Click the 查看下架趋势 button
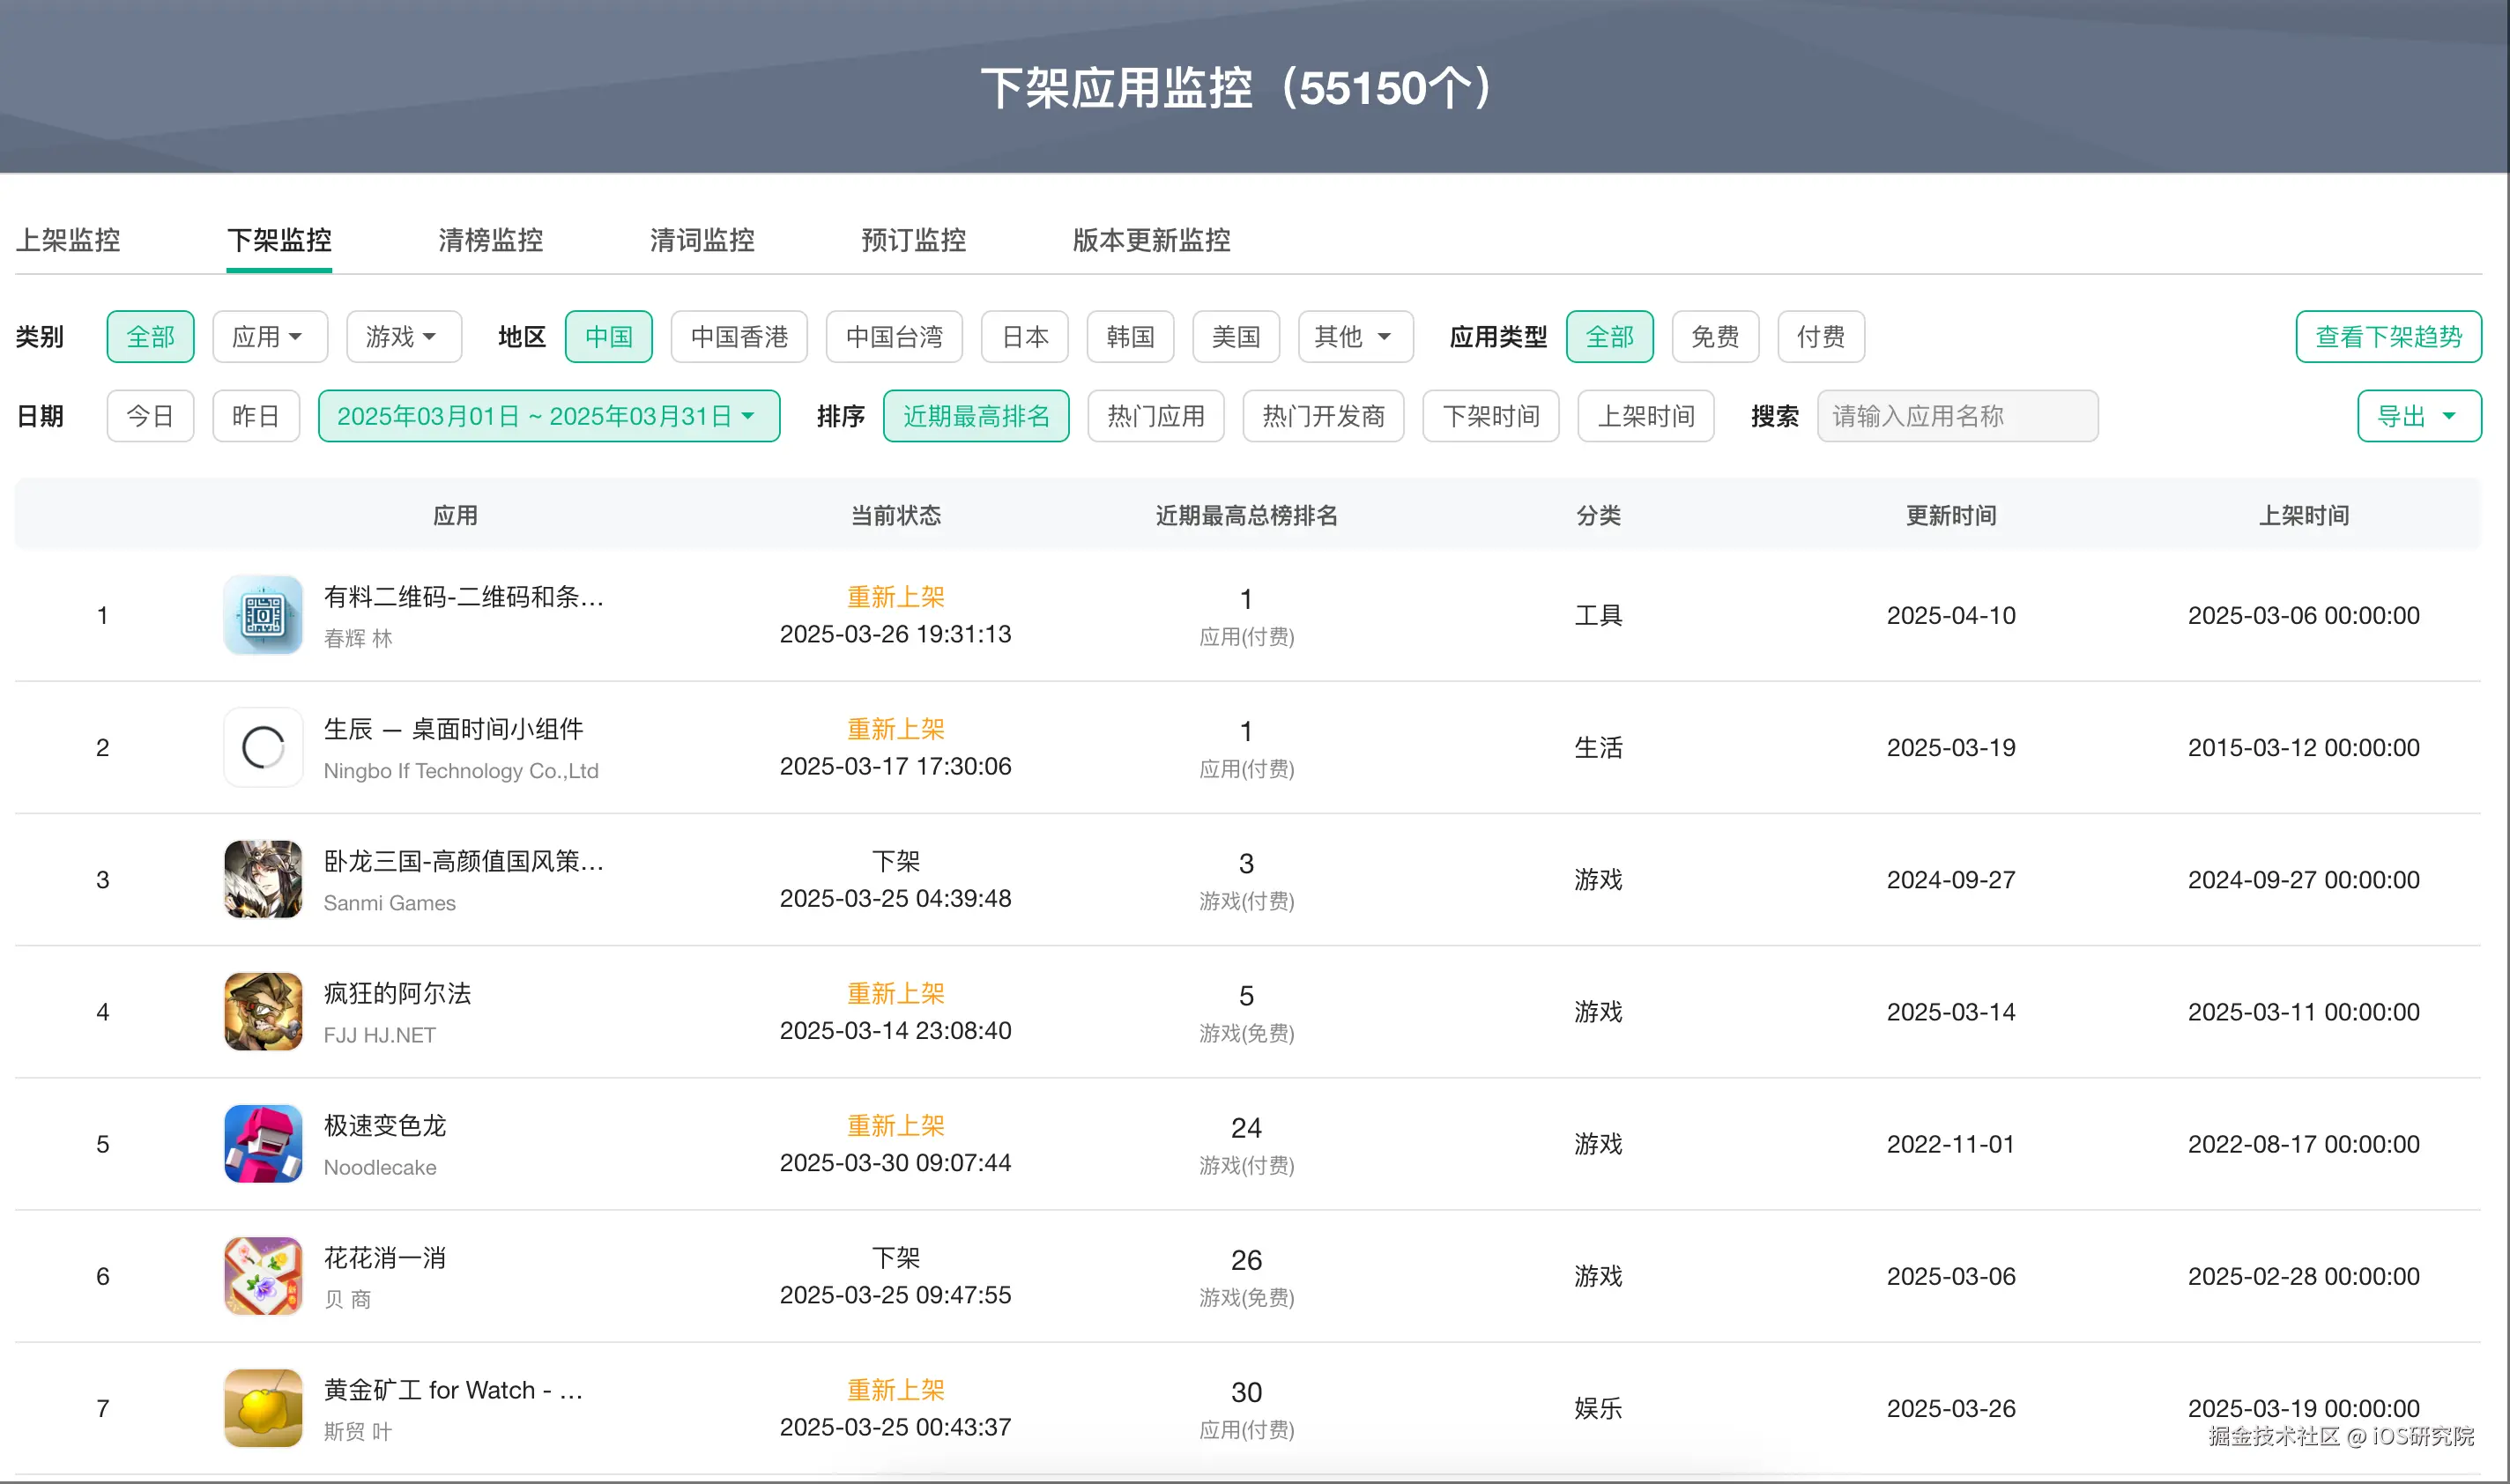 click(x=2388, y=337)
